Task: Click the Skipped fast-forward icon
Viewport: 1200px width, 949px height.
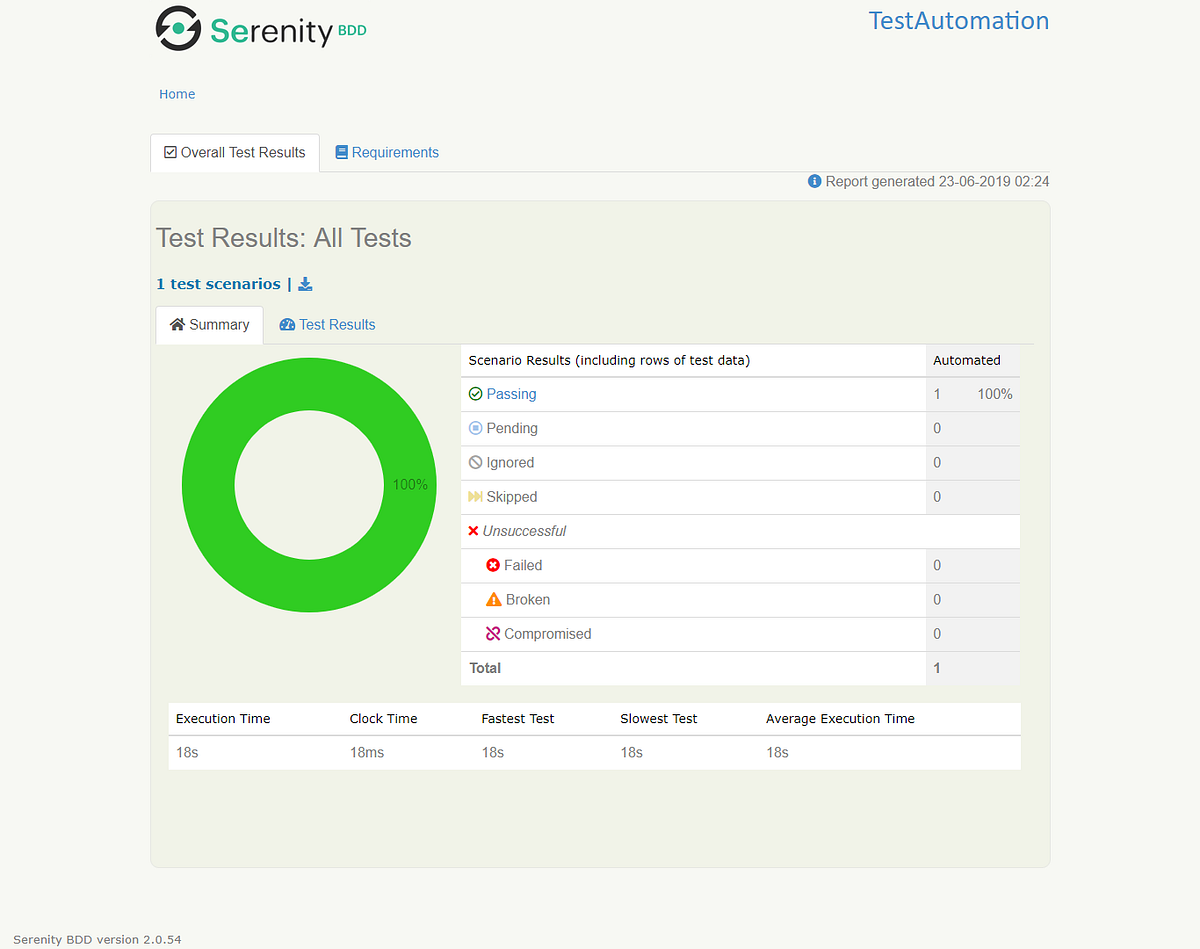Action: point(476,496)
